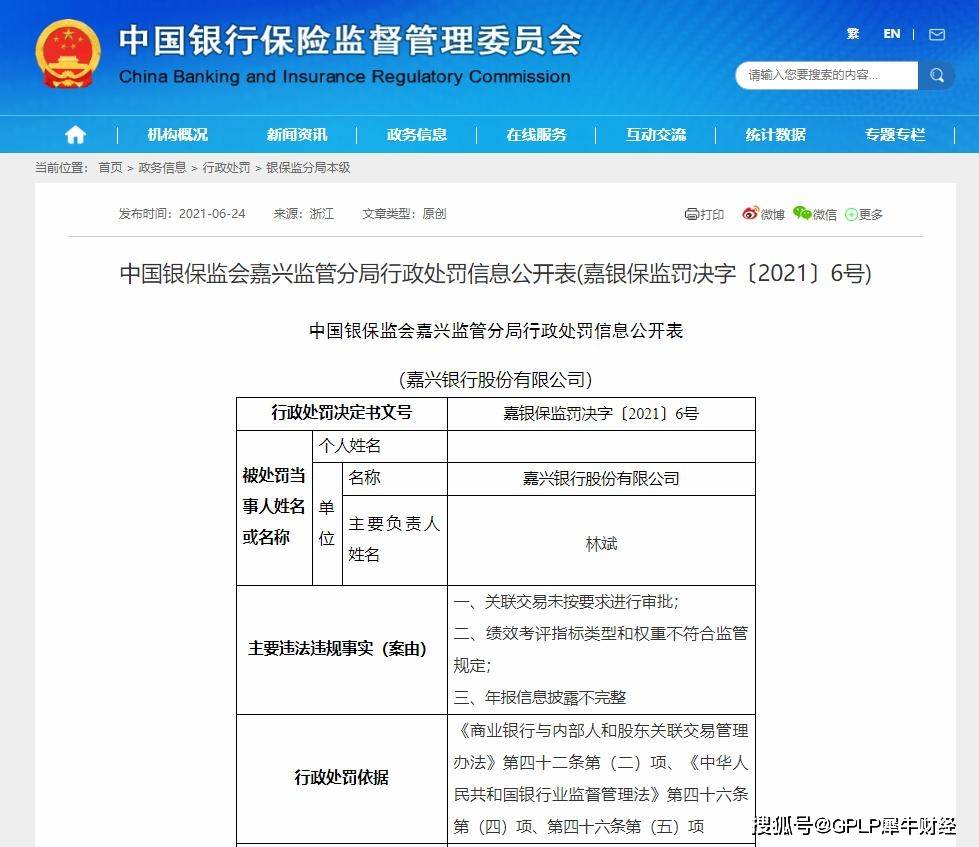Share via the WeChat icon
The image size is (979, 847).
pyautogui.click(x=802, y=213)
